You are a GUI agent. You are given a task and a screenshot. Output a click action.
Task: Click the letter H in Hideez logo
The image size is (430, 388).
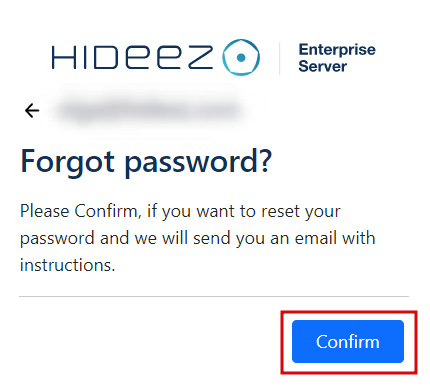[65, 57]
